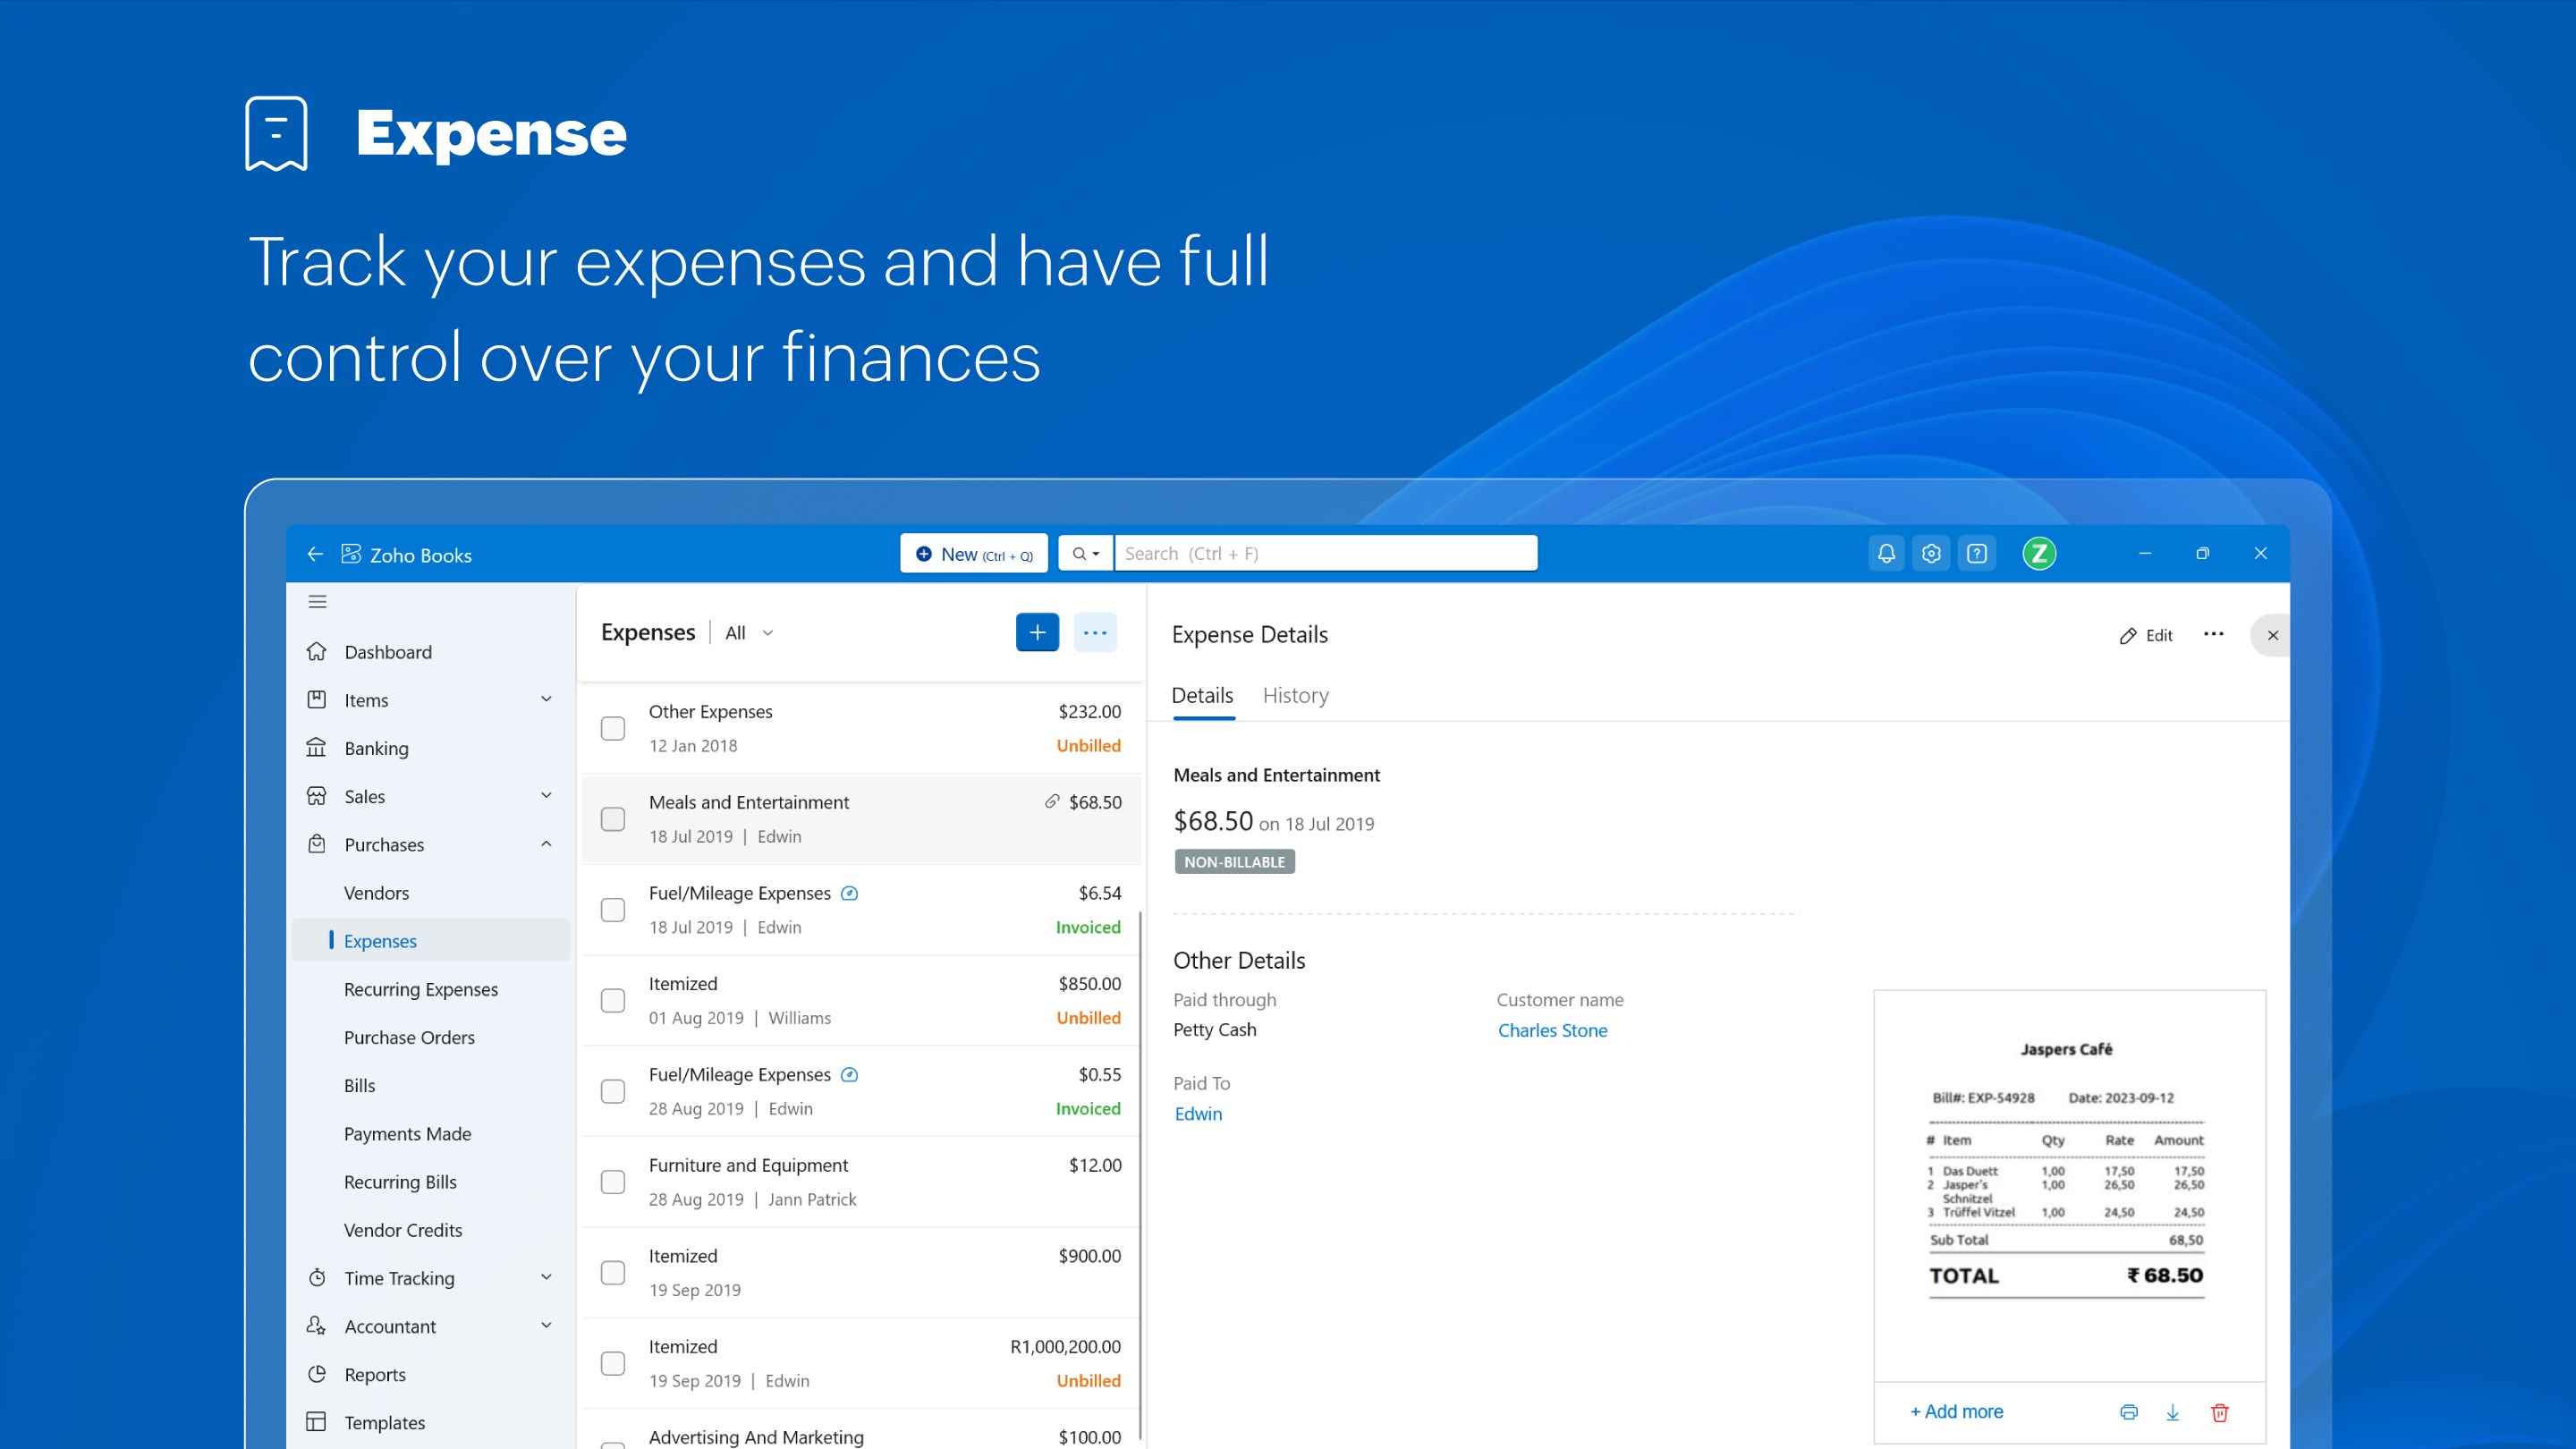This screenshot has height=1449, width=2576.
Task: Expand the Time Tracking section
Action: (546, 1277)
